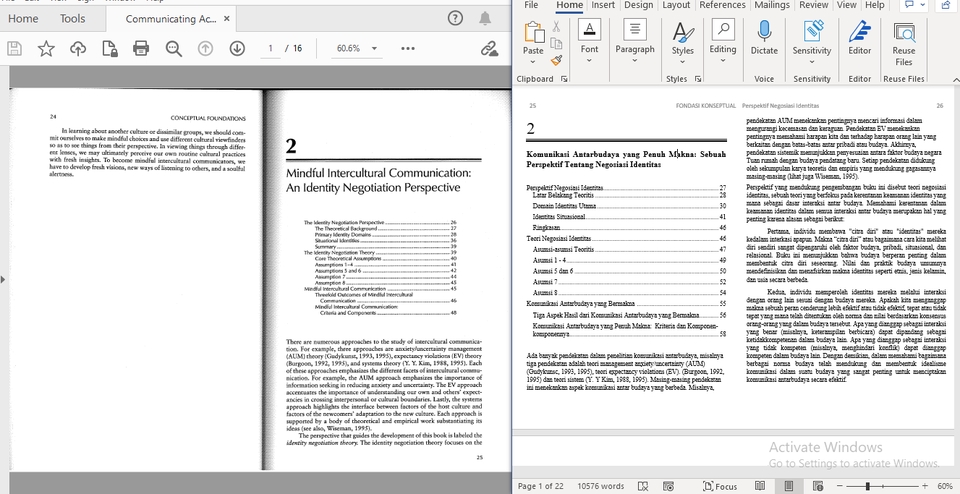Screen dimensions: 960x494
Task: Switch to Review tab in Word
Action: click(813, 5)
